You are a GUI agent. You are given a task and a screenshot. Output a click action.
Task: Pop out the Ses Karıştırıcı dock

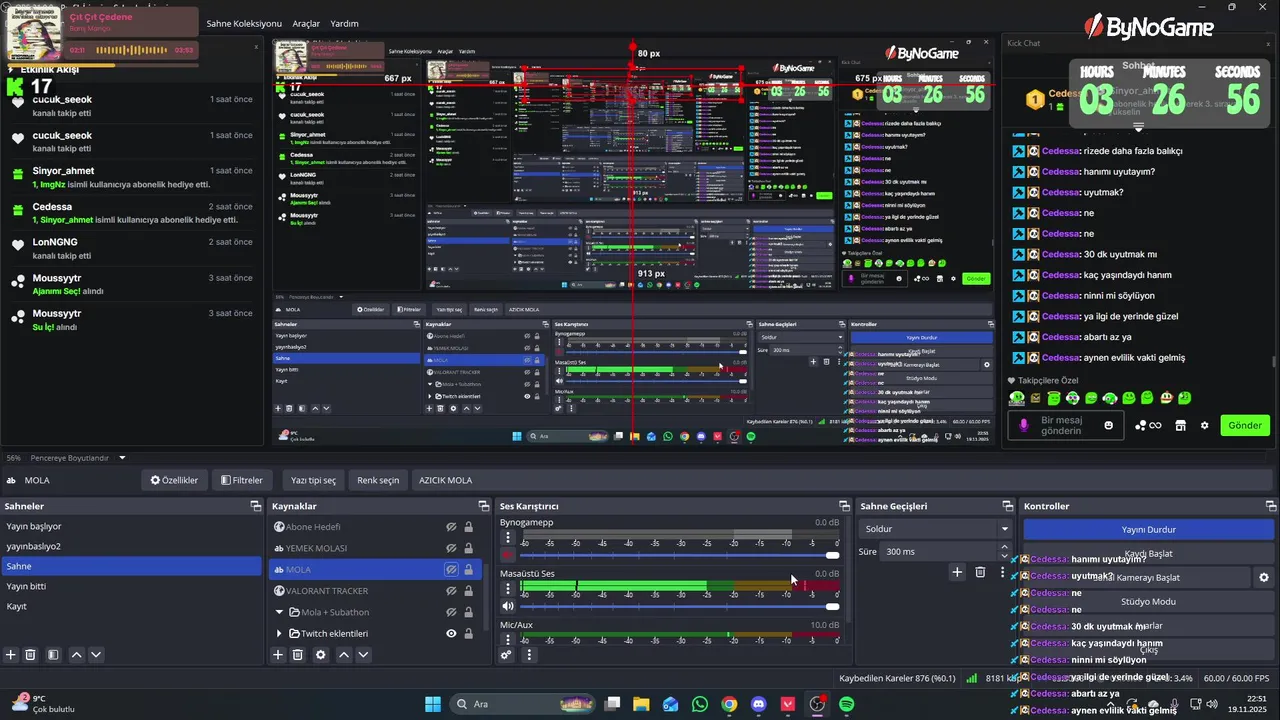tap(844, 506)
